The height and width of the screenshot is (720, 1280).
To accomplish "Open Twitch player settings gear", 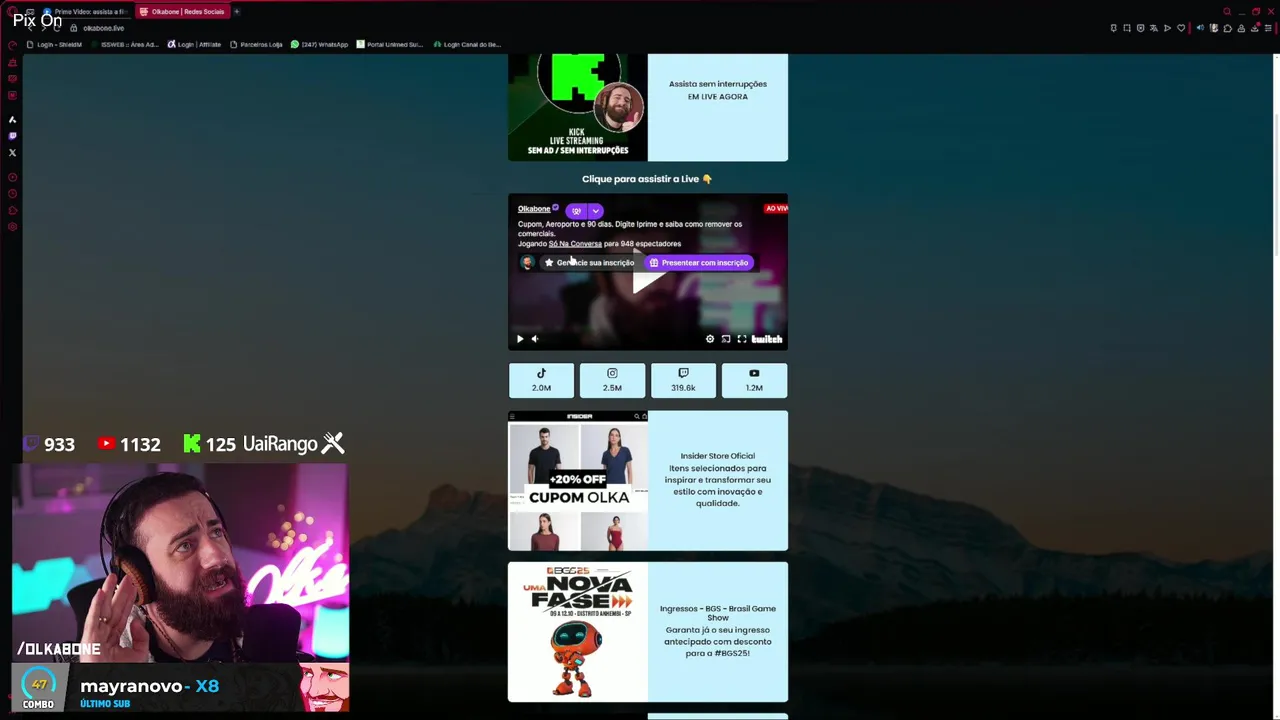I will [710, 339].
